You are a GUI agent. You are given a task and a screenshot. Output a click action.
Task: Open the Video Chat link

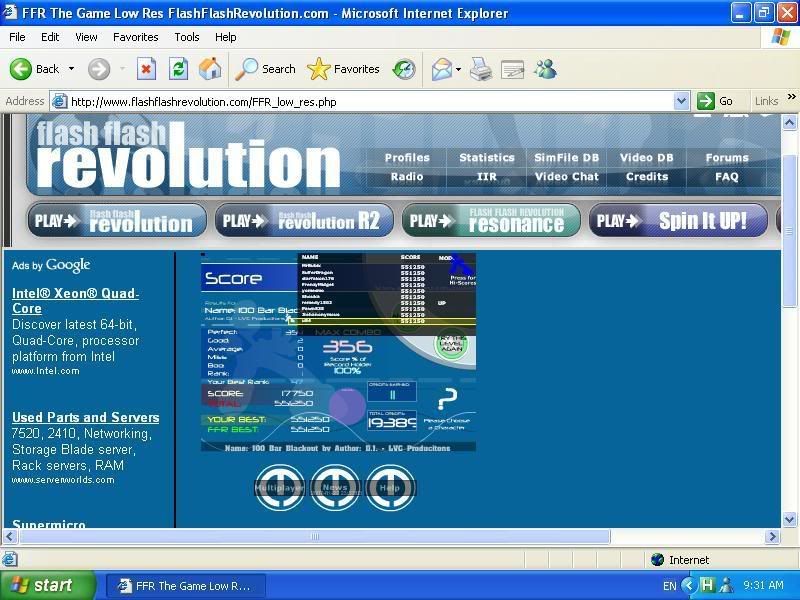click(566, 177)
